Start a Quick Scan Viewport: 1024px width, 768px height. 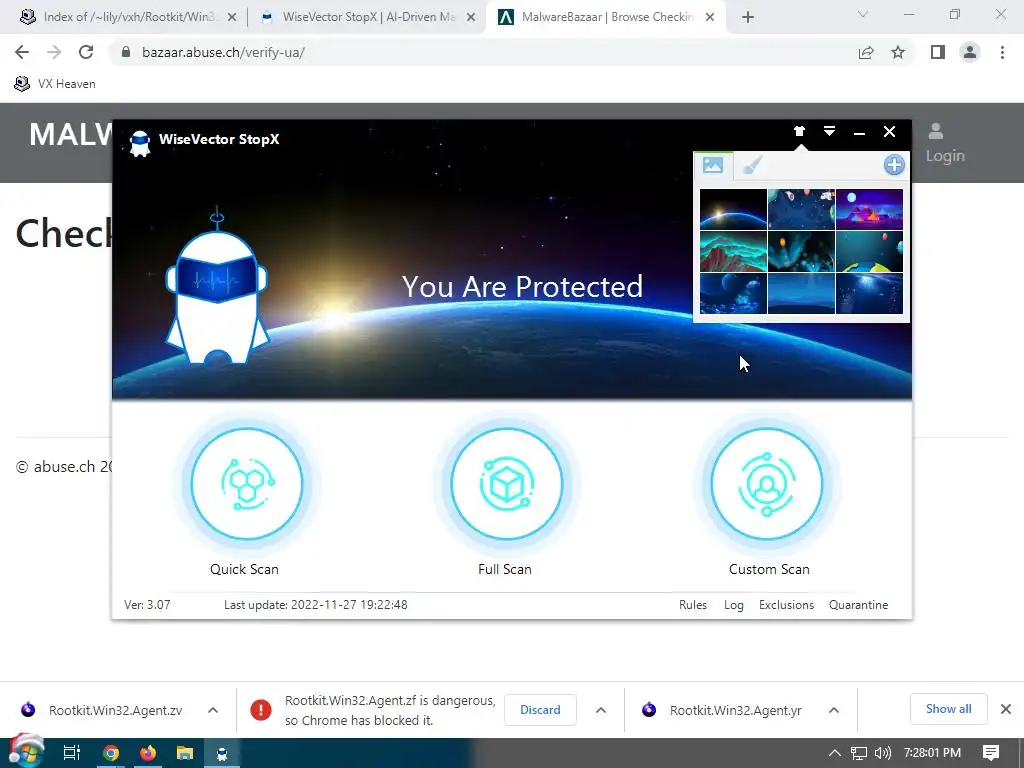point(247,484)
